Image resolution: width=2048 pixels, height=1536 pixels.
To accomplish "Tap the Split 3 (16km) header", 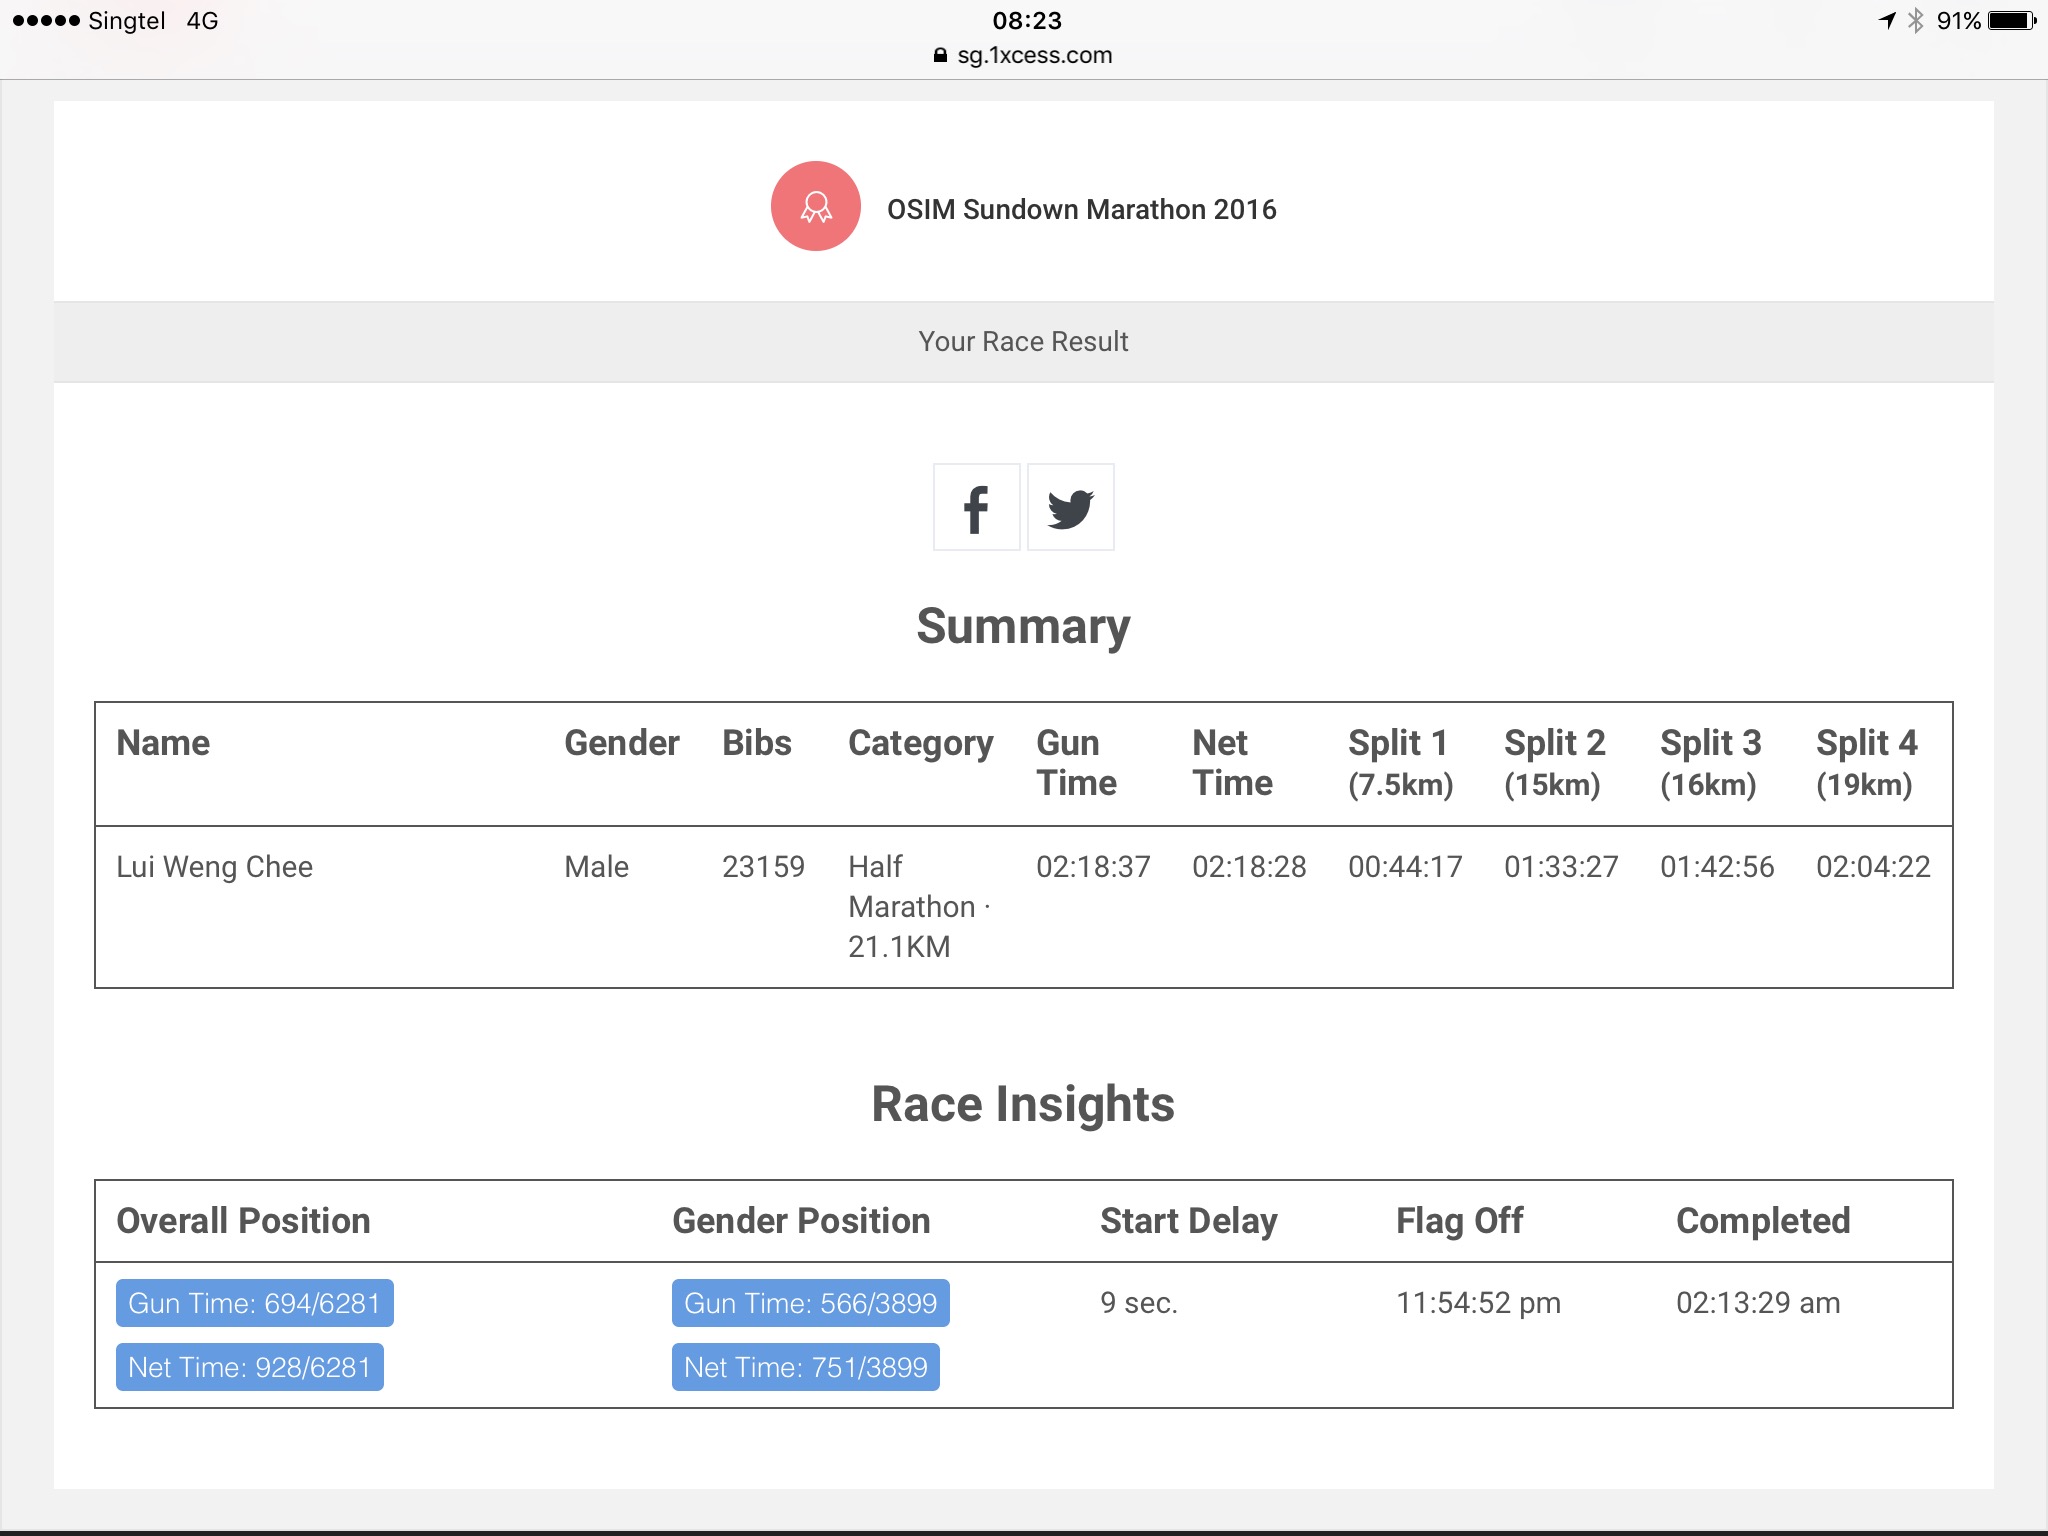I will (1711, 763).
